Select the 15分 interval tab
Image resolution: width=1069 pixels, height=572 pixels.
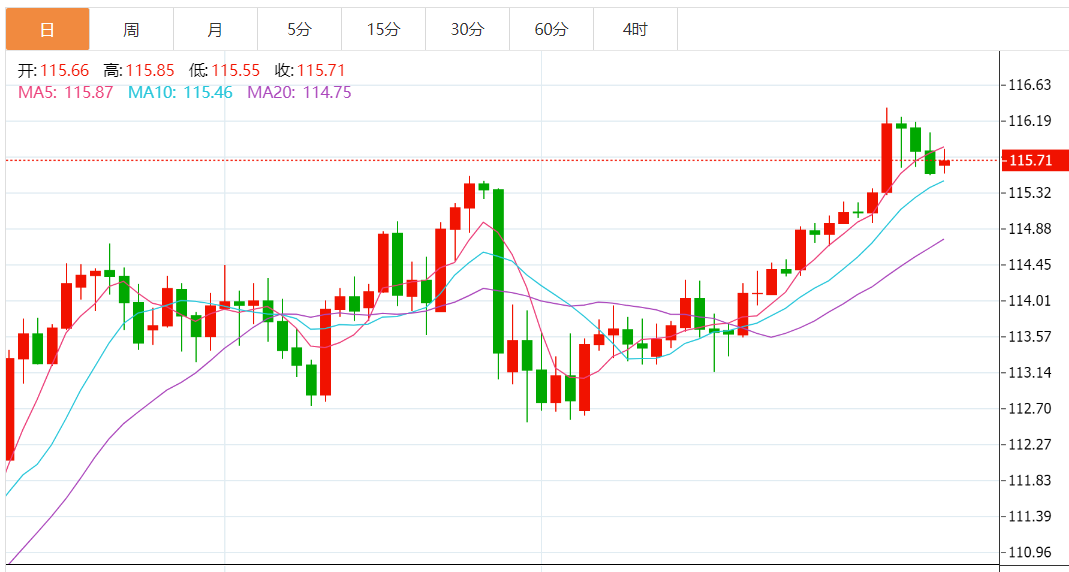[383, 29]
